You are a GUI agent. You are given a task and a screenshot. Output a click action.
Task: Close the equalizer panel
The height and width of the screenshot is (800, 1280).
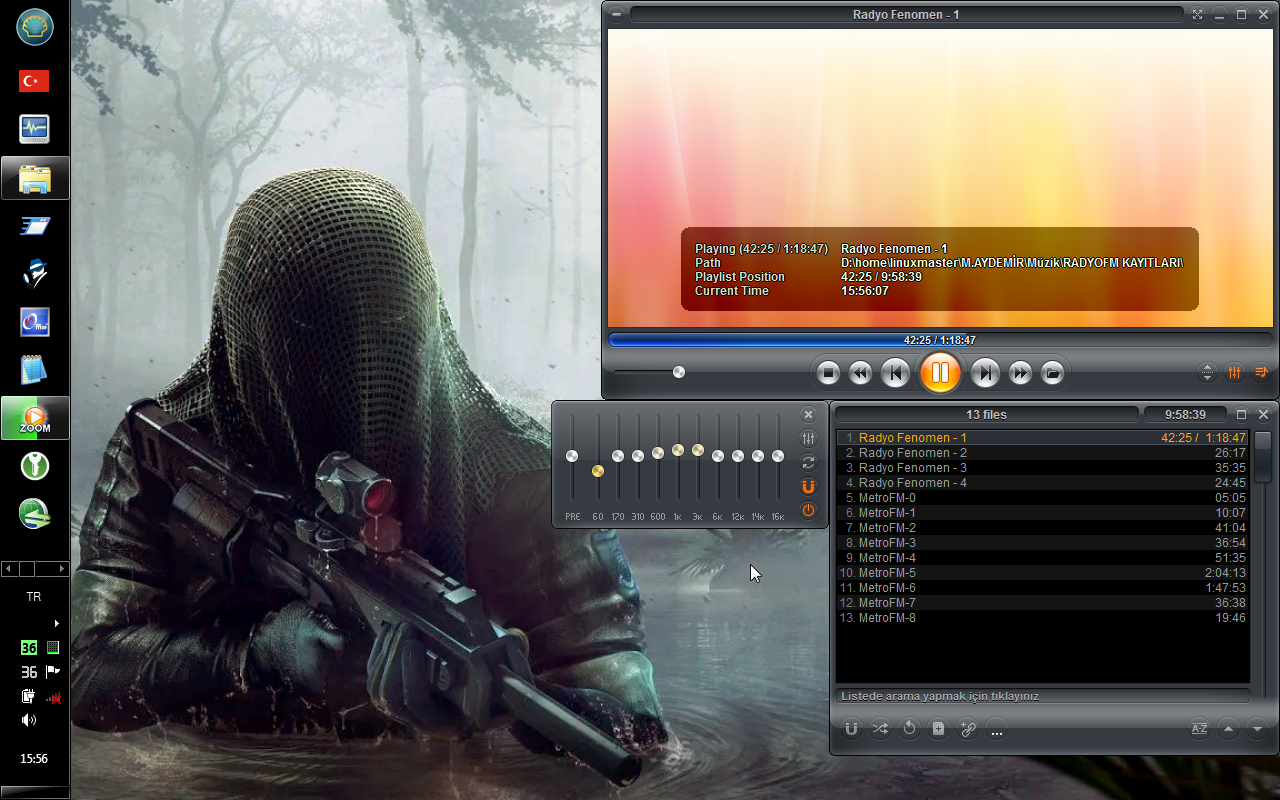tap(809, 414)
